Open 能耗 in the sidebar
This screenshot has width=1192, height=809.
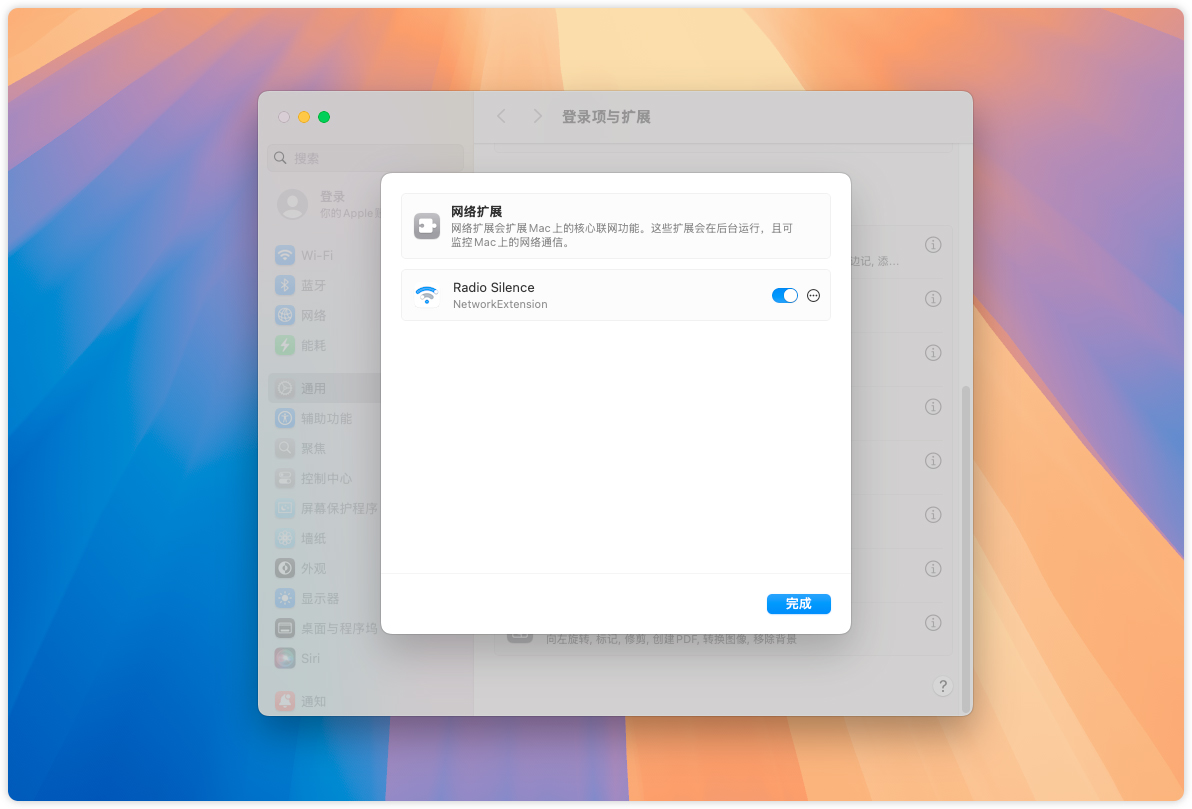pyautogui.click(x=327, y=345)
